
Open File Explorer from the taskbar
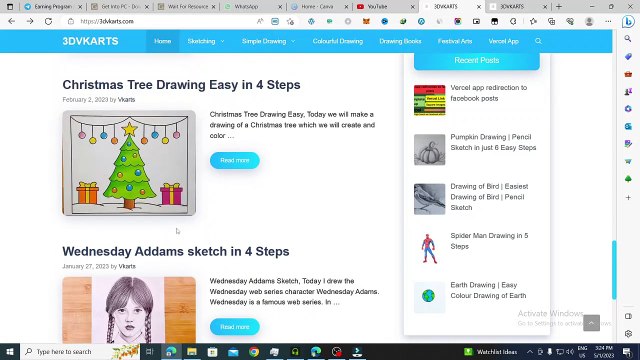[x=192, y=351]
